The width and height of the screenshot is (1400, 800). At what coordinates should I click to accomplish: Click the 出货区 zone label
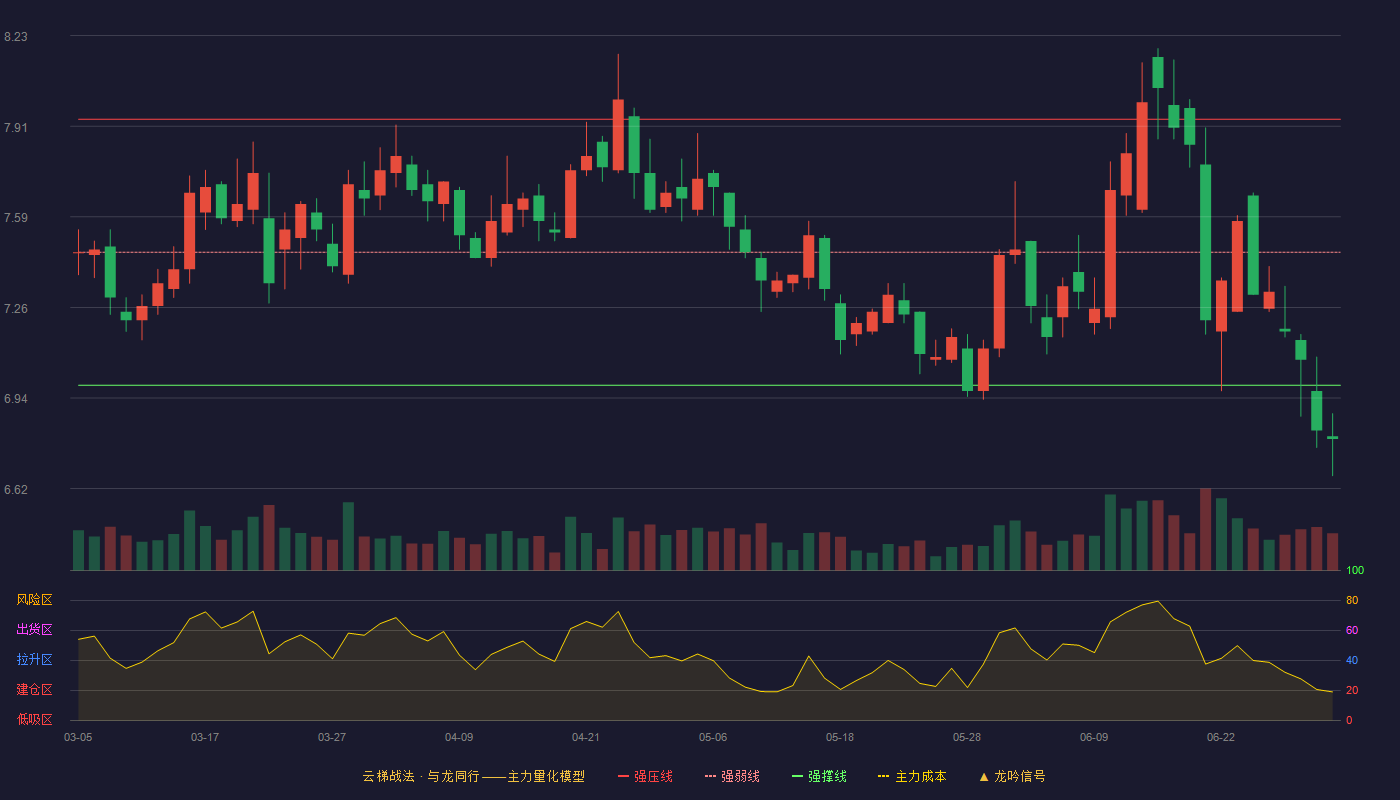[35, 630]
